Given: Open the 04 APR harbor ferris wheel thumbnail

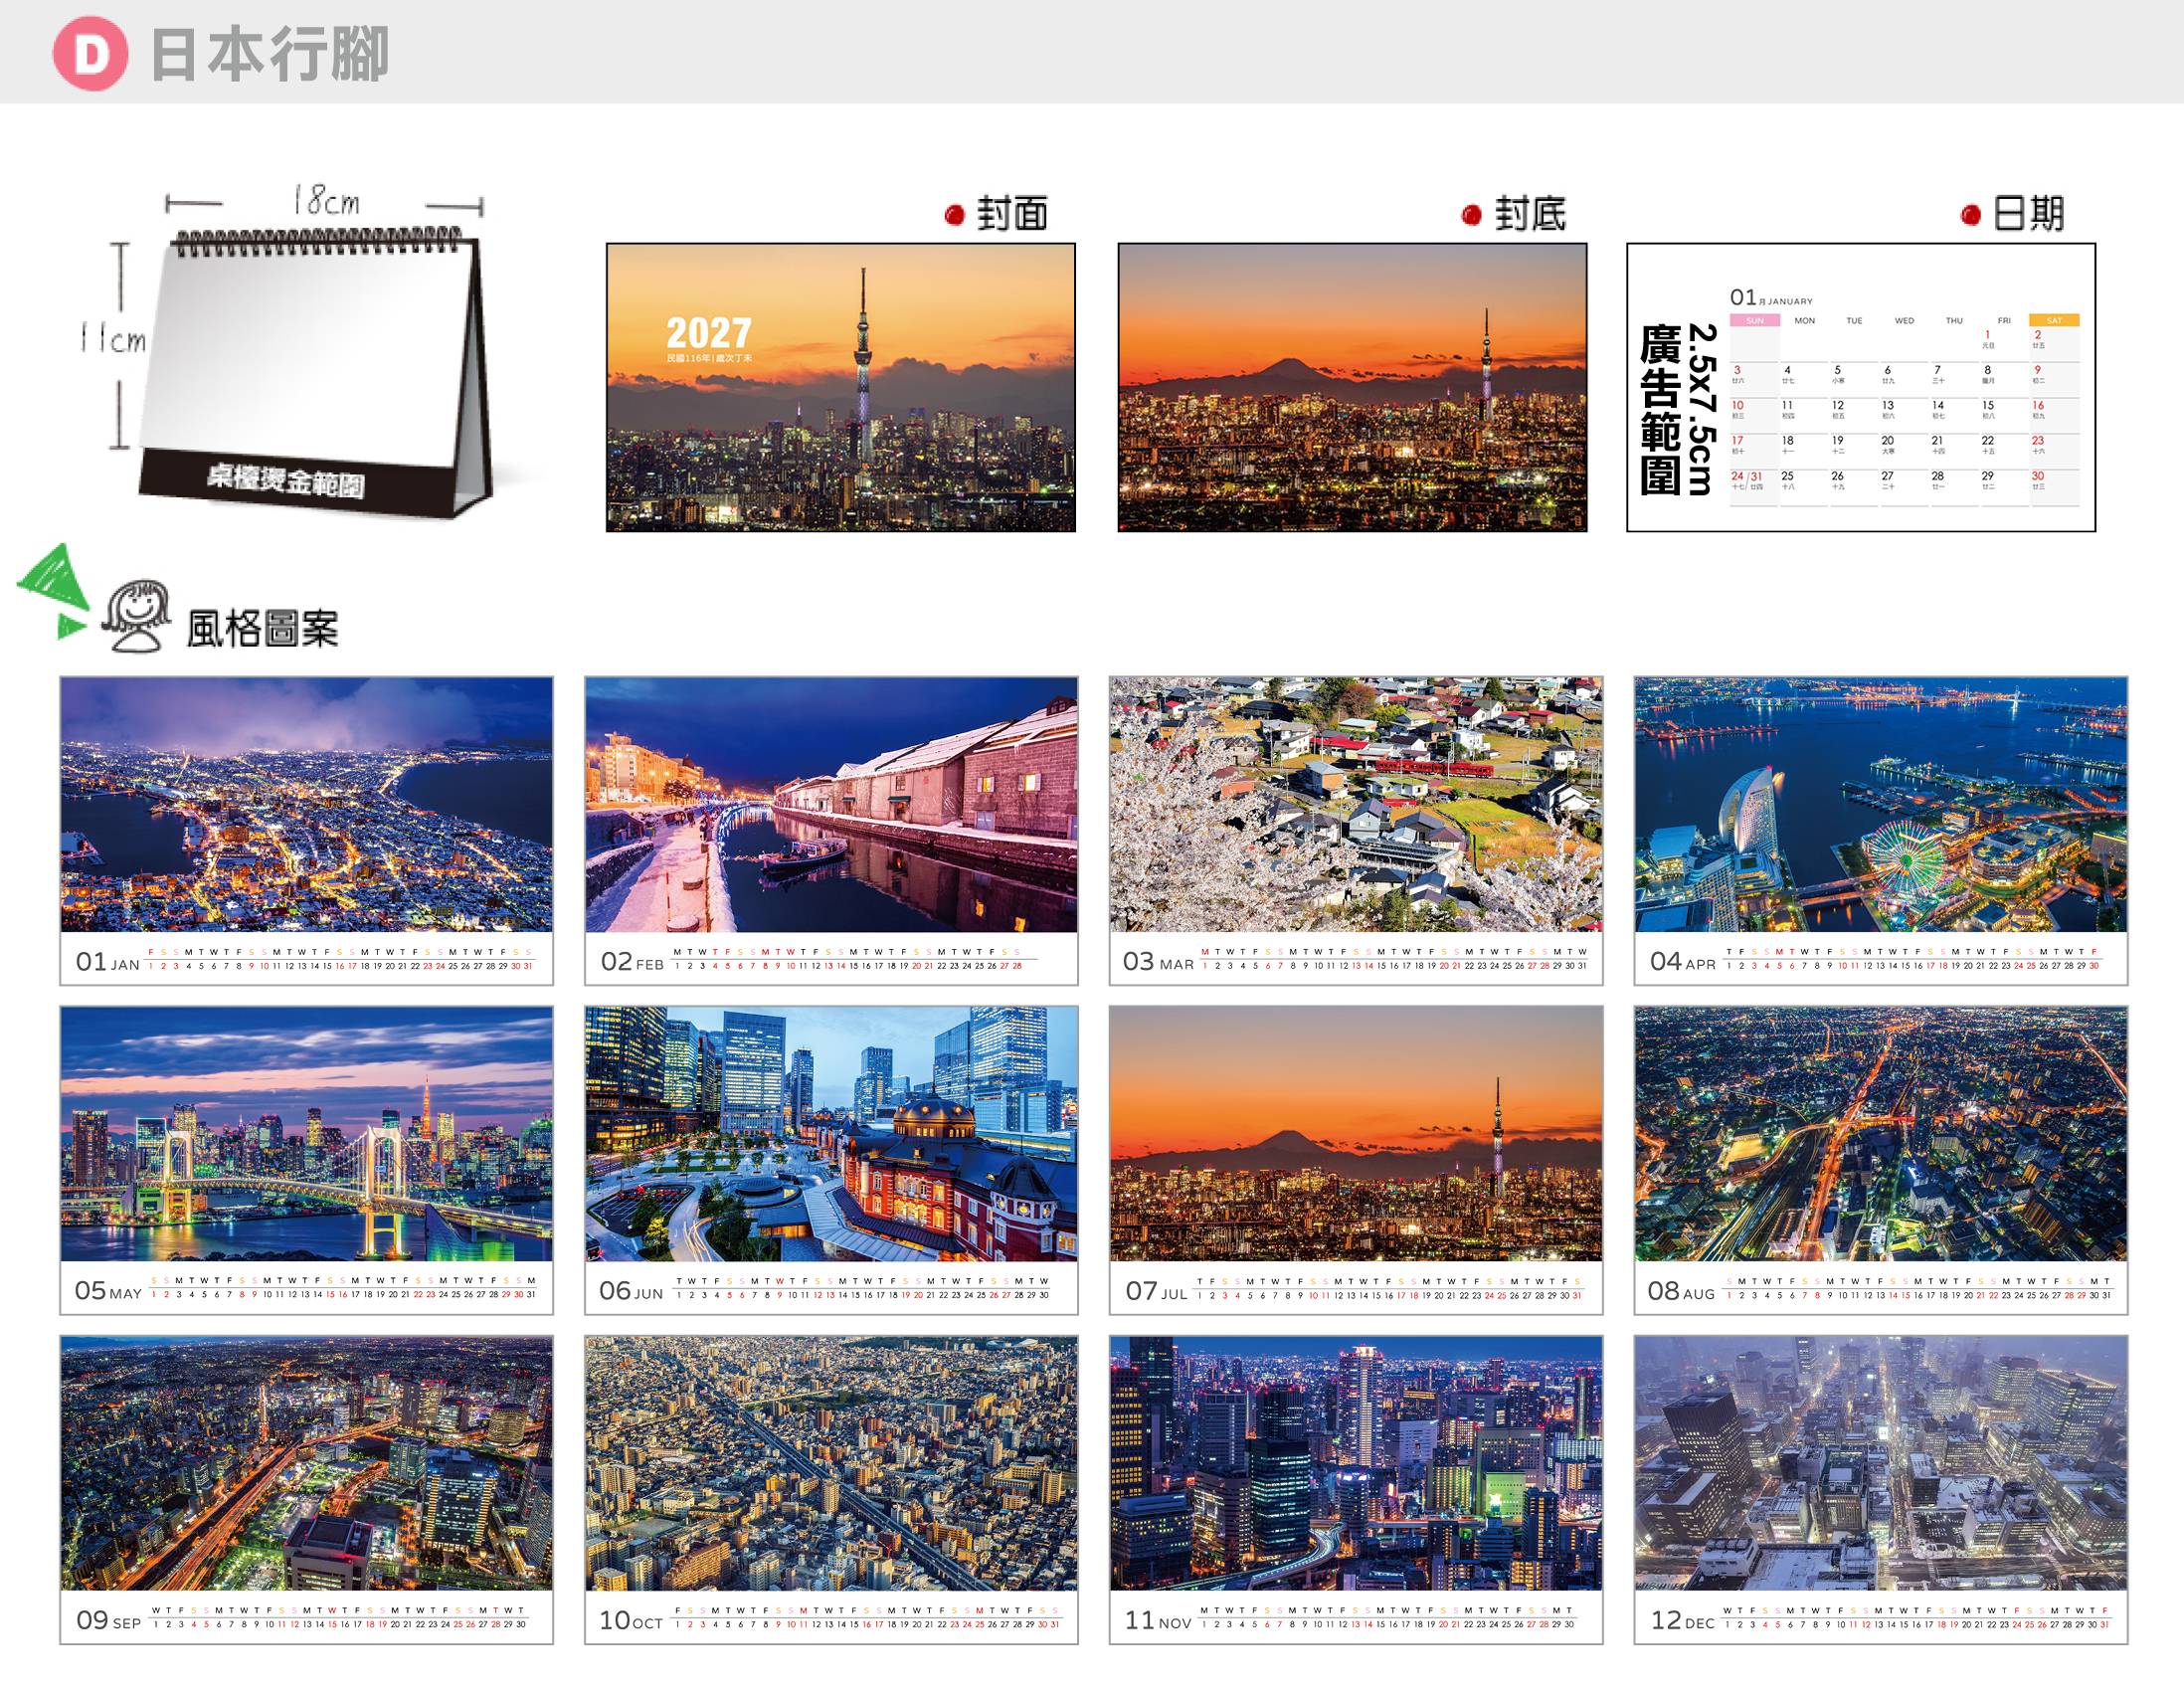Looking at the screenshot, I should [x=1881, y=830].
